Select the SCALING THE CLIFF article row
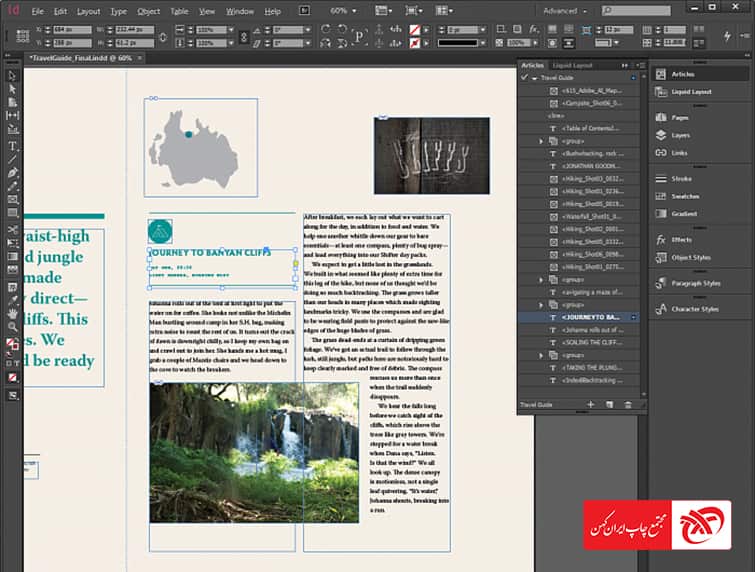Image resolution: width=755 pixels, height=572 pixels. click(579, 342)
